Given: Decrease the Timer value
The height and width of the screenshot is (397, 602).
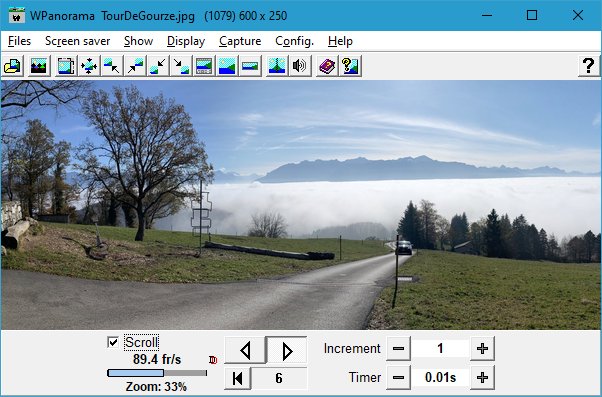Looking at the screenshot, I should point(398,377).
